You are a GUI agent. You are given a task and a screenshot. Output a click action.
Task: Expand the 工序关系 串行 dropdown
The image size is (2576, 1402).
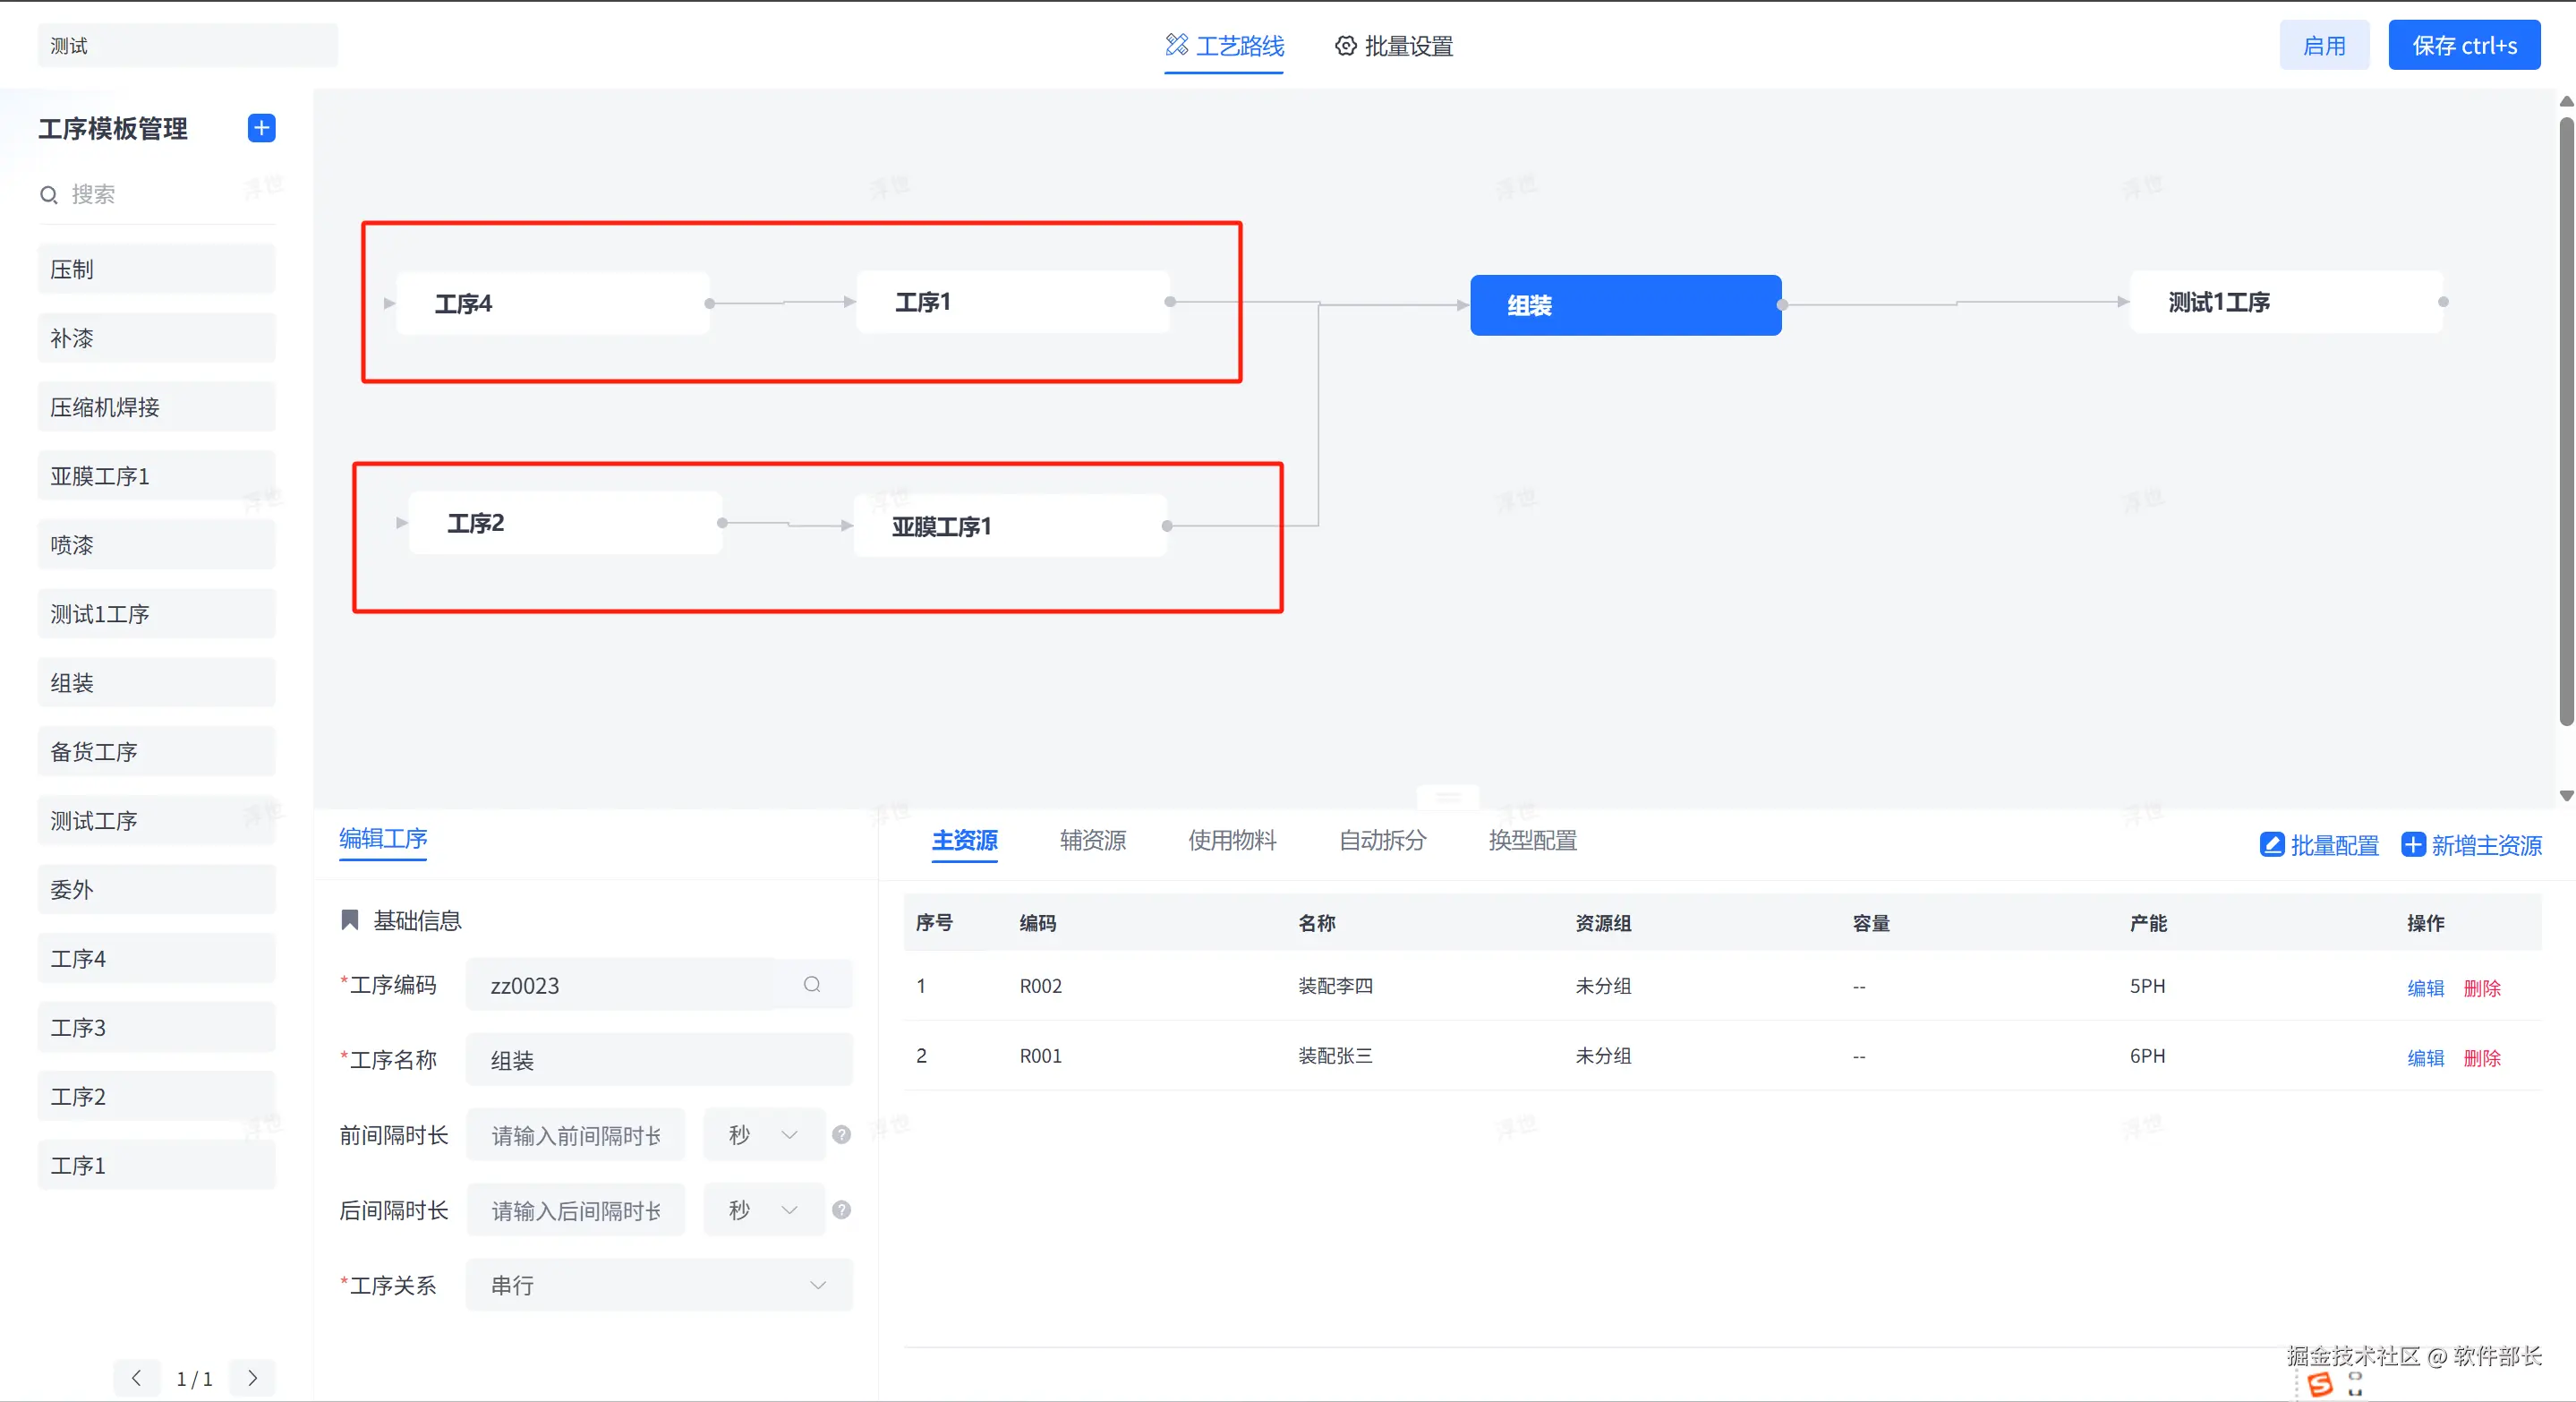[x=659, y=1285]
